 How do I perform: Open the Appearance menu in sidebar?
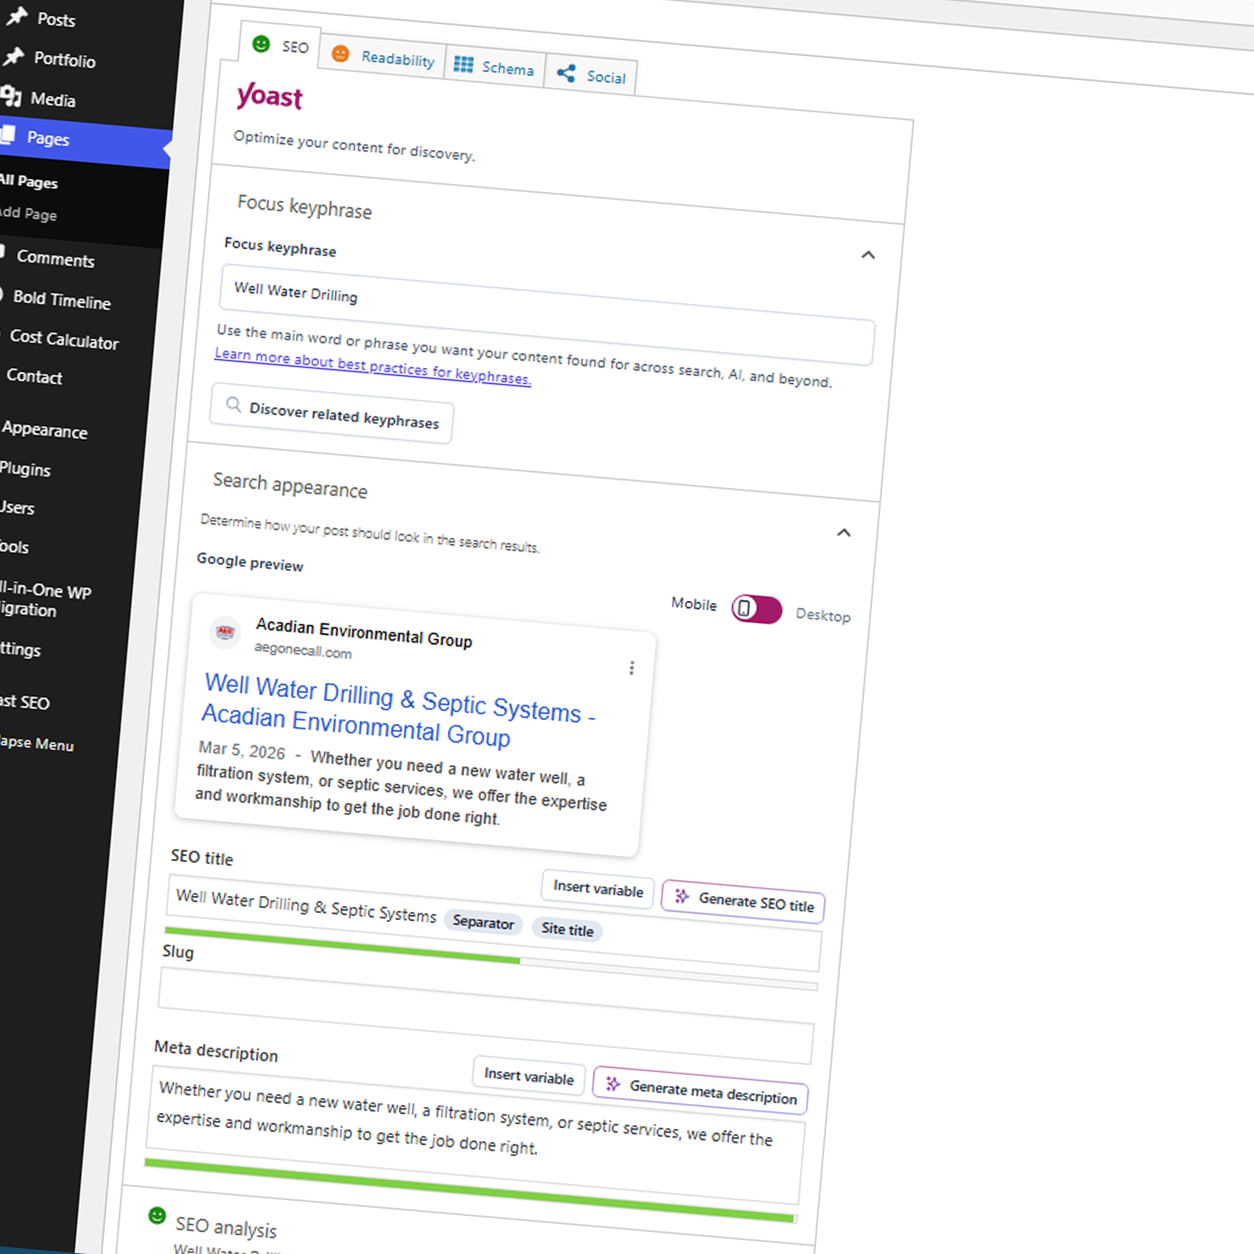(x=44, y=430)
